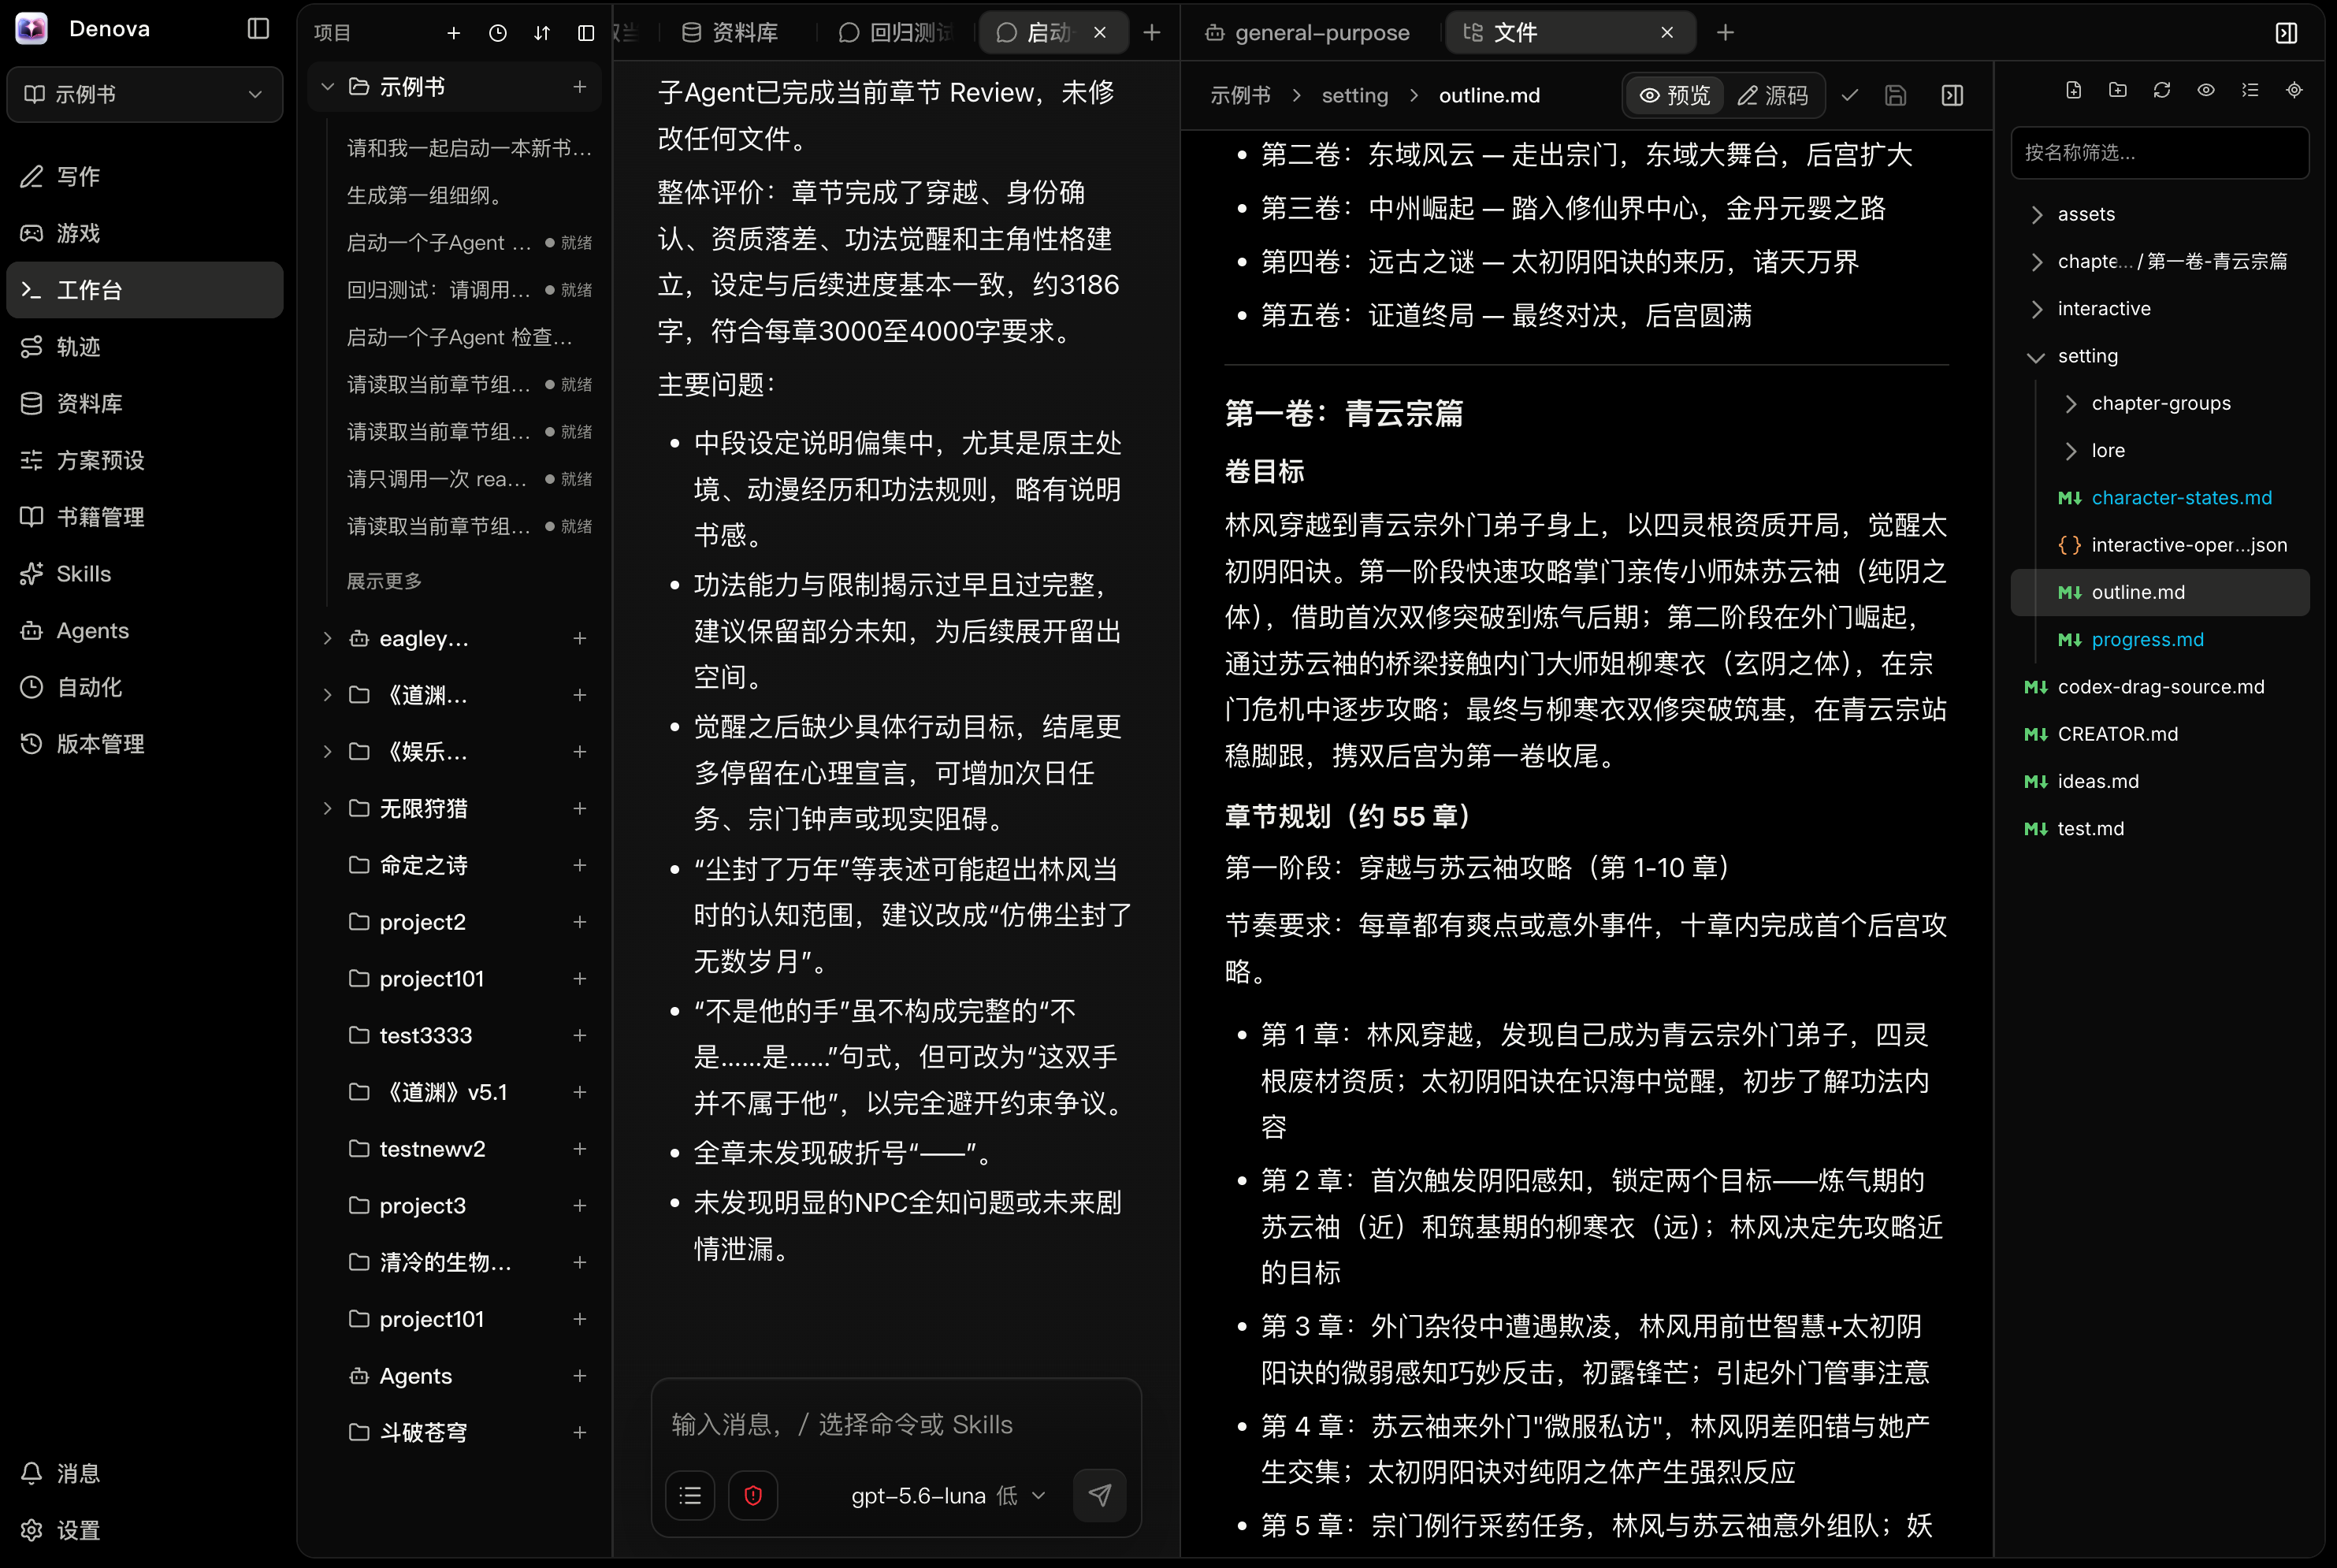Select the 文件 tab
This screenshot has width=2337, height=1568.
coord(1570,33)
